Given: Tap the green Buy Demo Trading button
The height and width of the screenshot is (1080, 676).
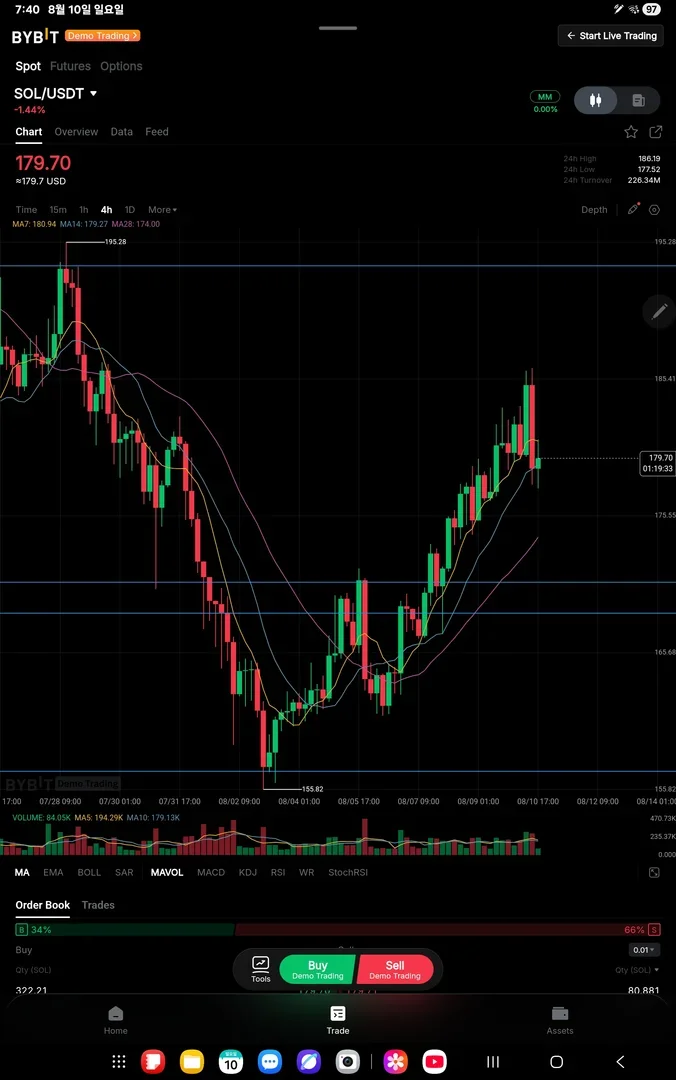Looking at the screenshot, I should click(x=318, y=969).
